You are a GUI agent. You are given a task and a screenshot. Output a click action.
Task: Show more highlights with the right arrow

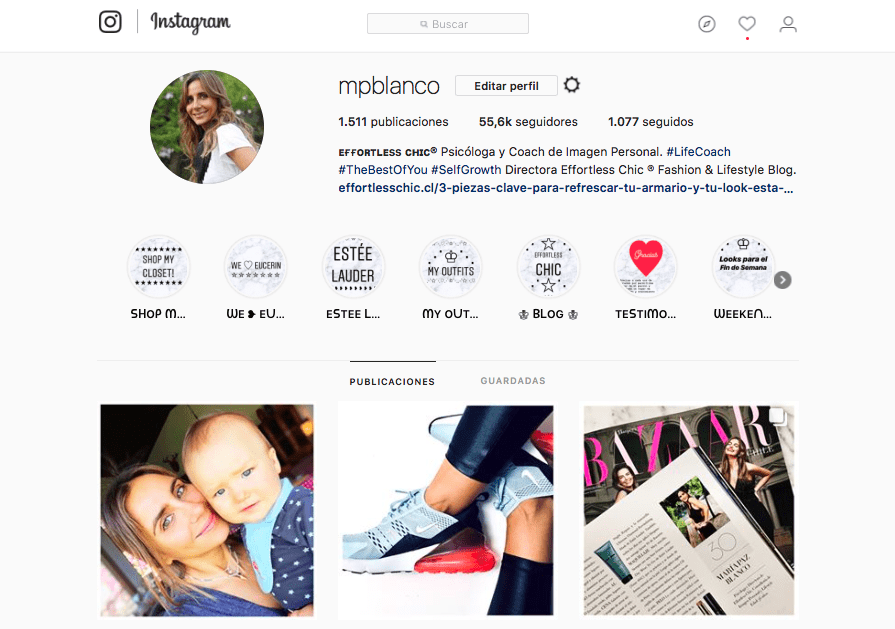[x=783, y=280]
